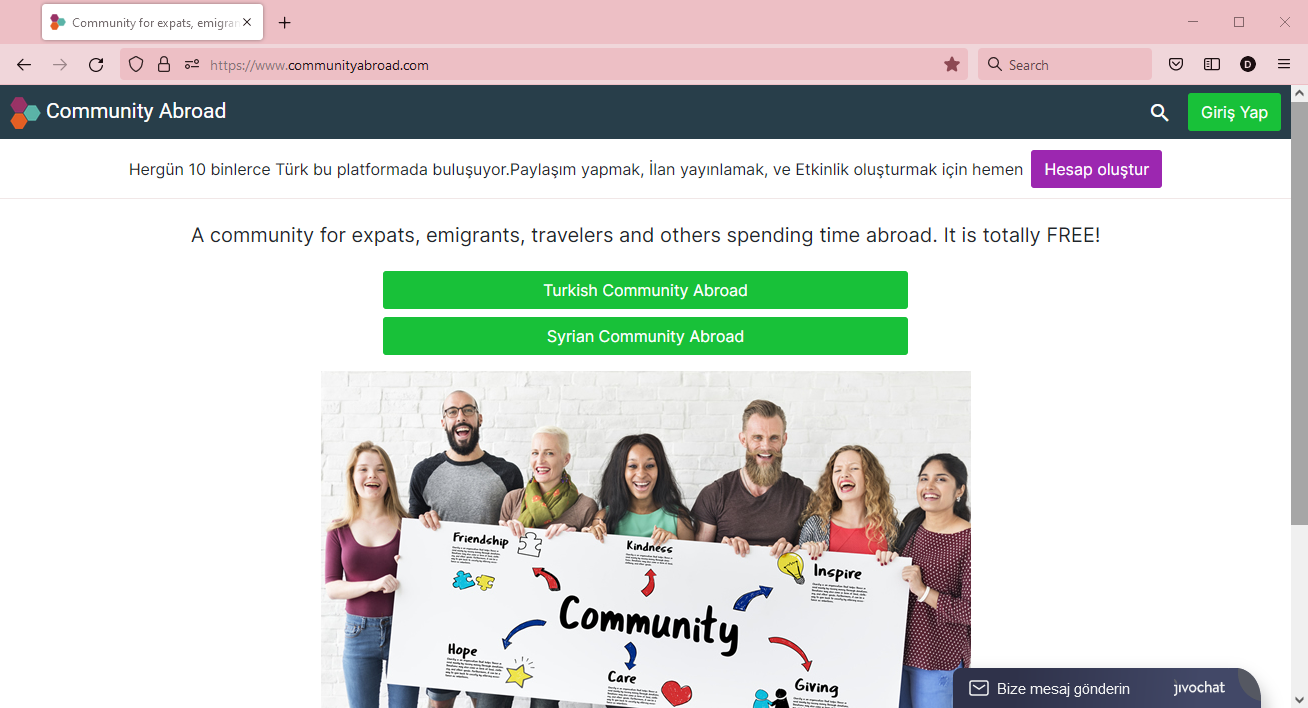Click the Hesap oluştur button
The image size is (1308, 708).
point(1096,169)
